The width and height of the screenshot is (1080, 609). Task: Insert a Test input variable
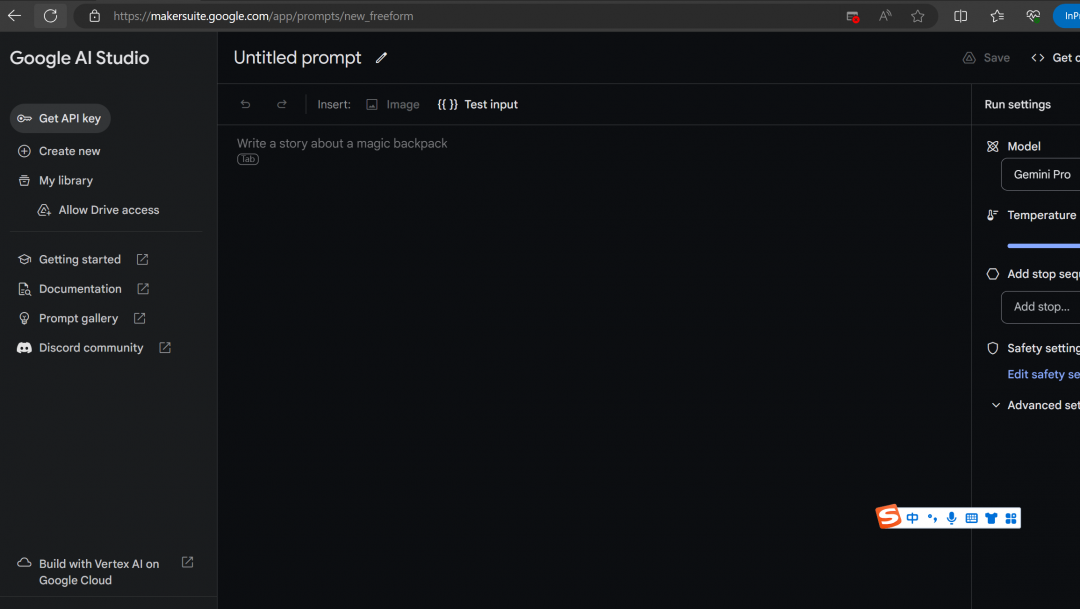pyautogui.click(x=477, y=105)
